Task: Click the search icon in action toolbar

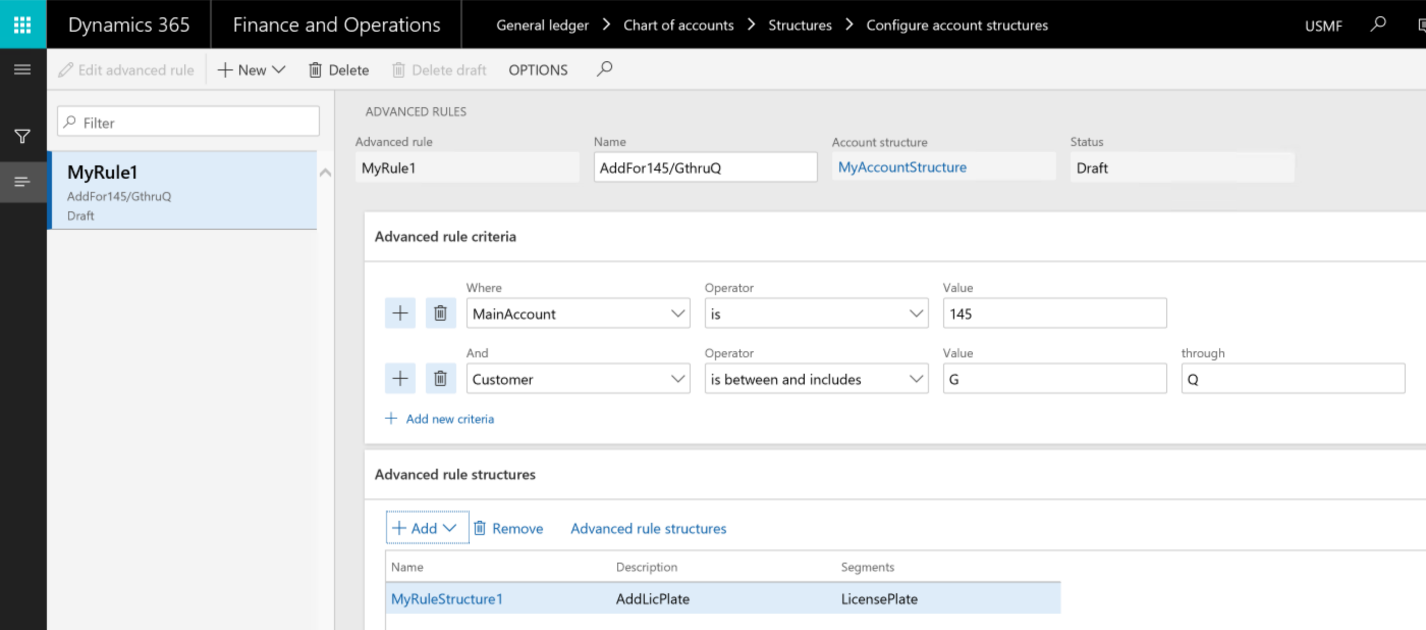Action: click(604, 70)
